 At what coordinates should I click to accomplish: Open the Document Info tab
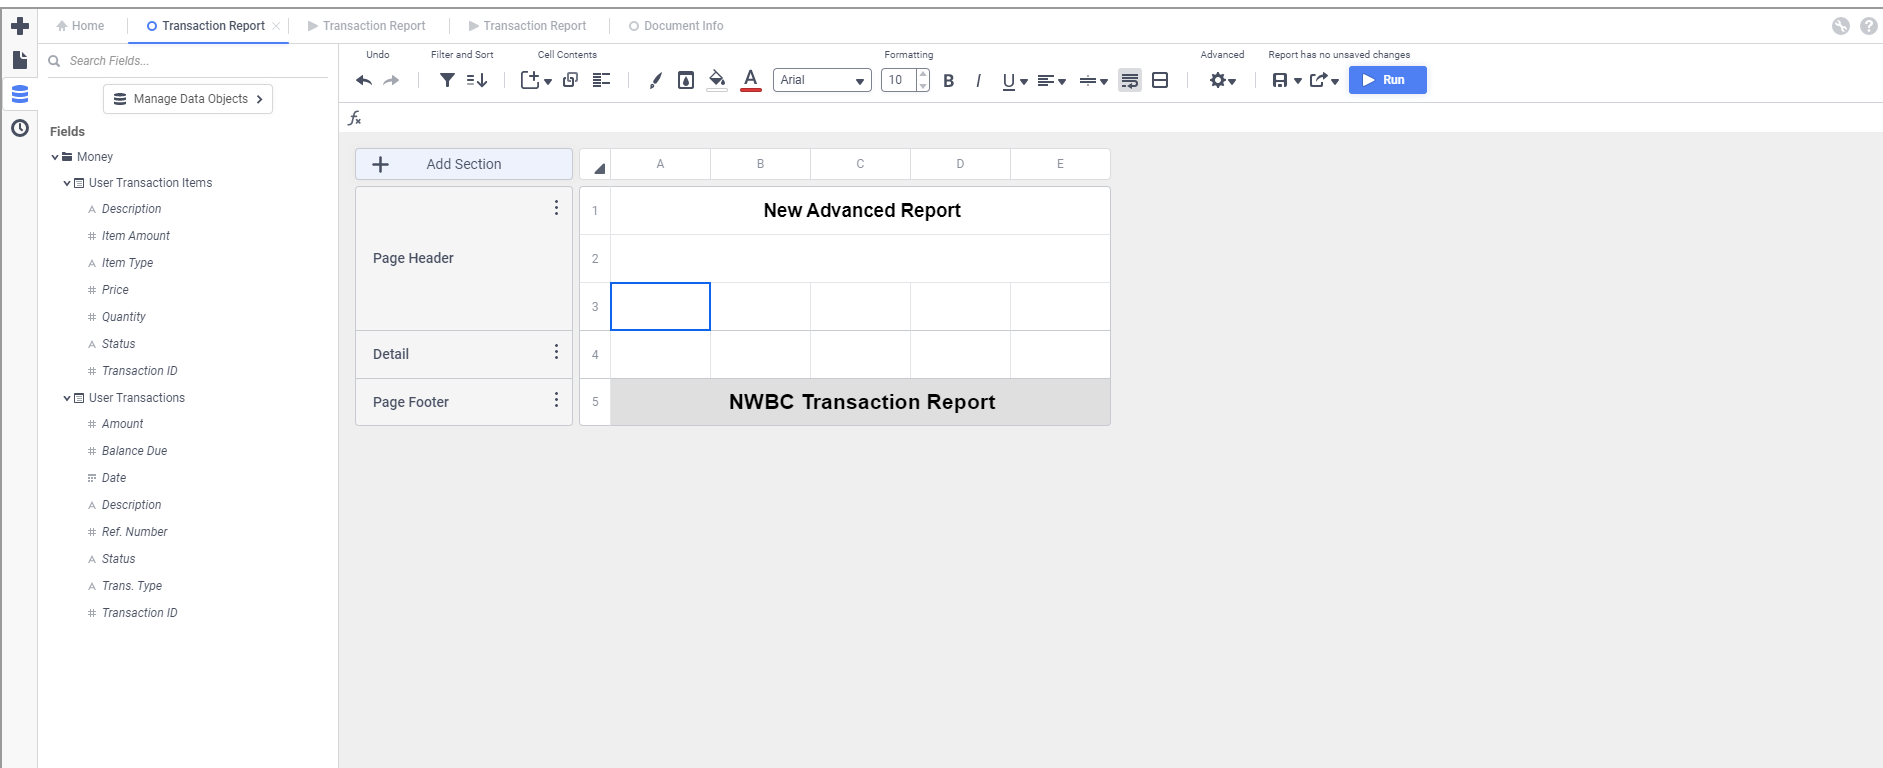[x=676, y=26]
